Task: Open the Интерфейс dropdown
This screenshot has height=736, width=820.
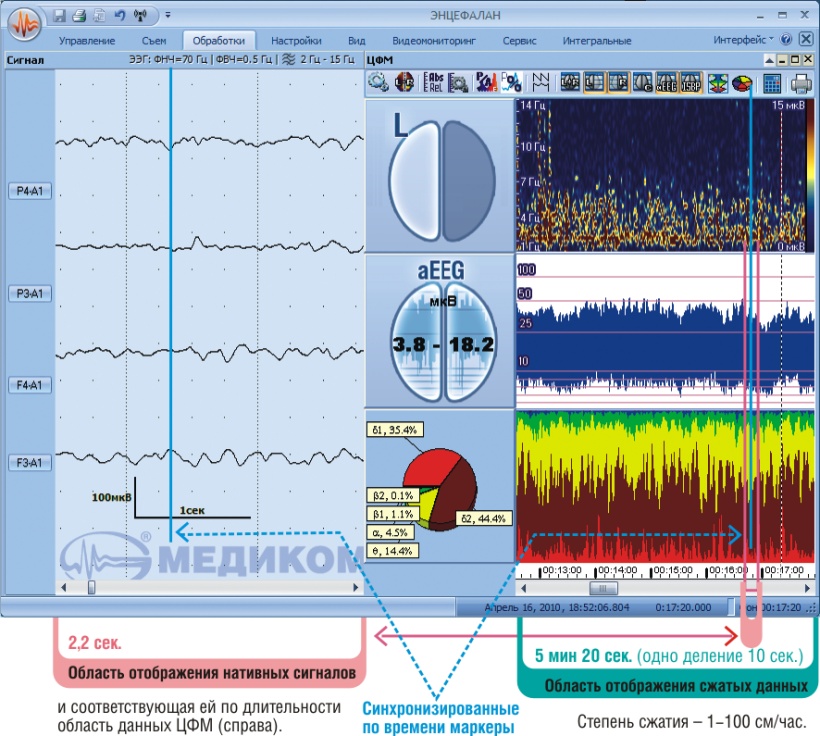Action: tap(743, 40)
